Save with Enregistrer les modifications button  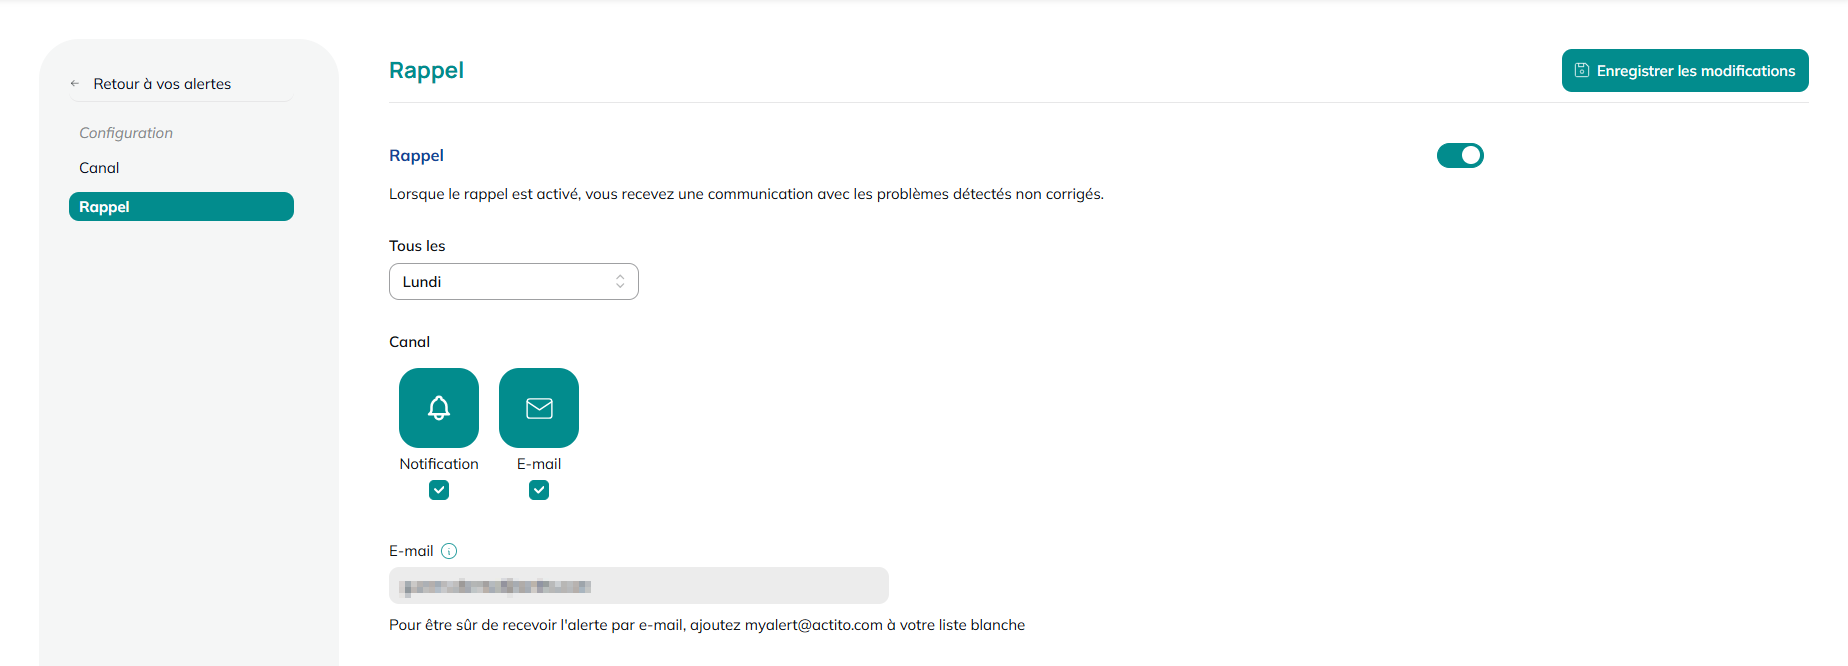click(x=1685, y=70)
